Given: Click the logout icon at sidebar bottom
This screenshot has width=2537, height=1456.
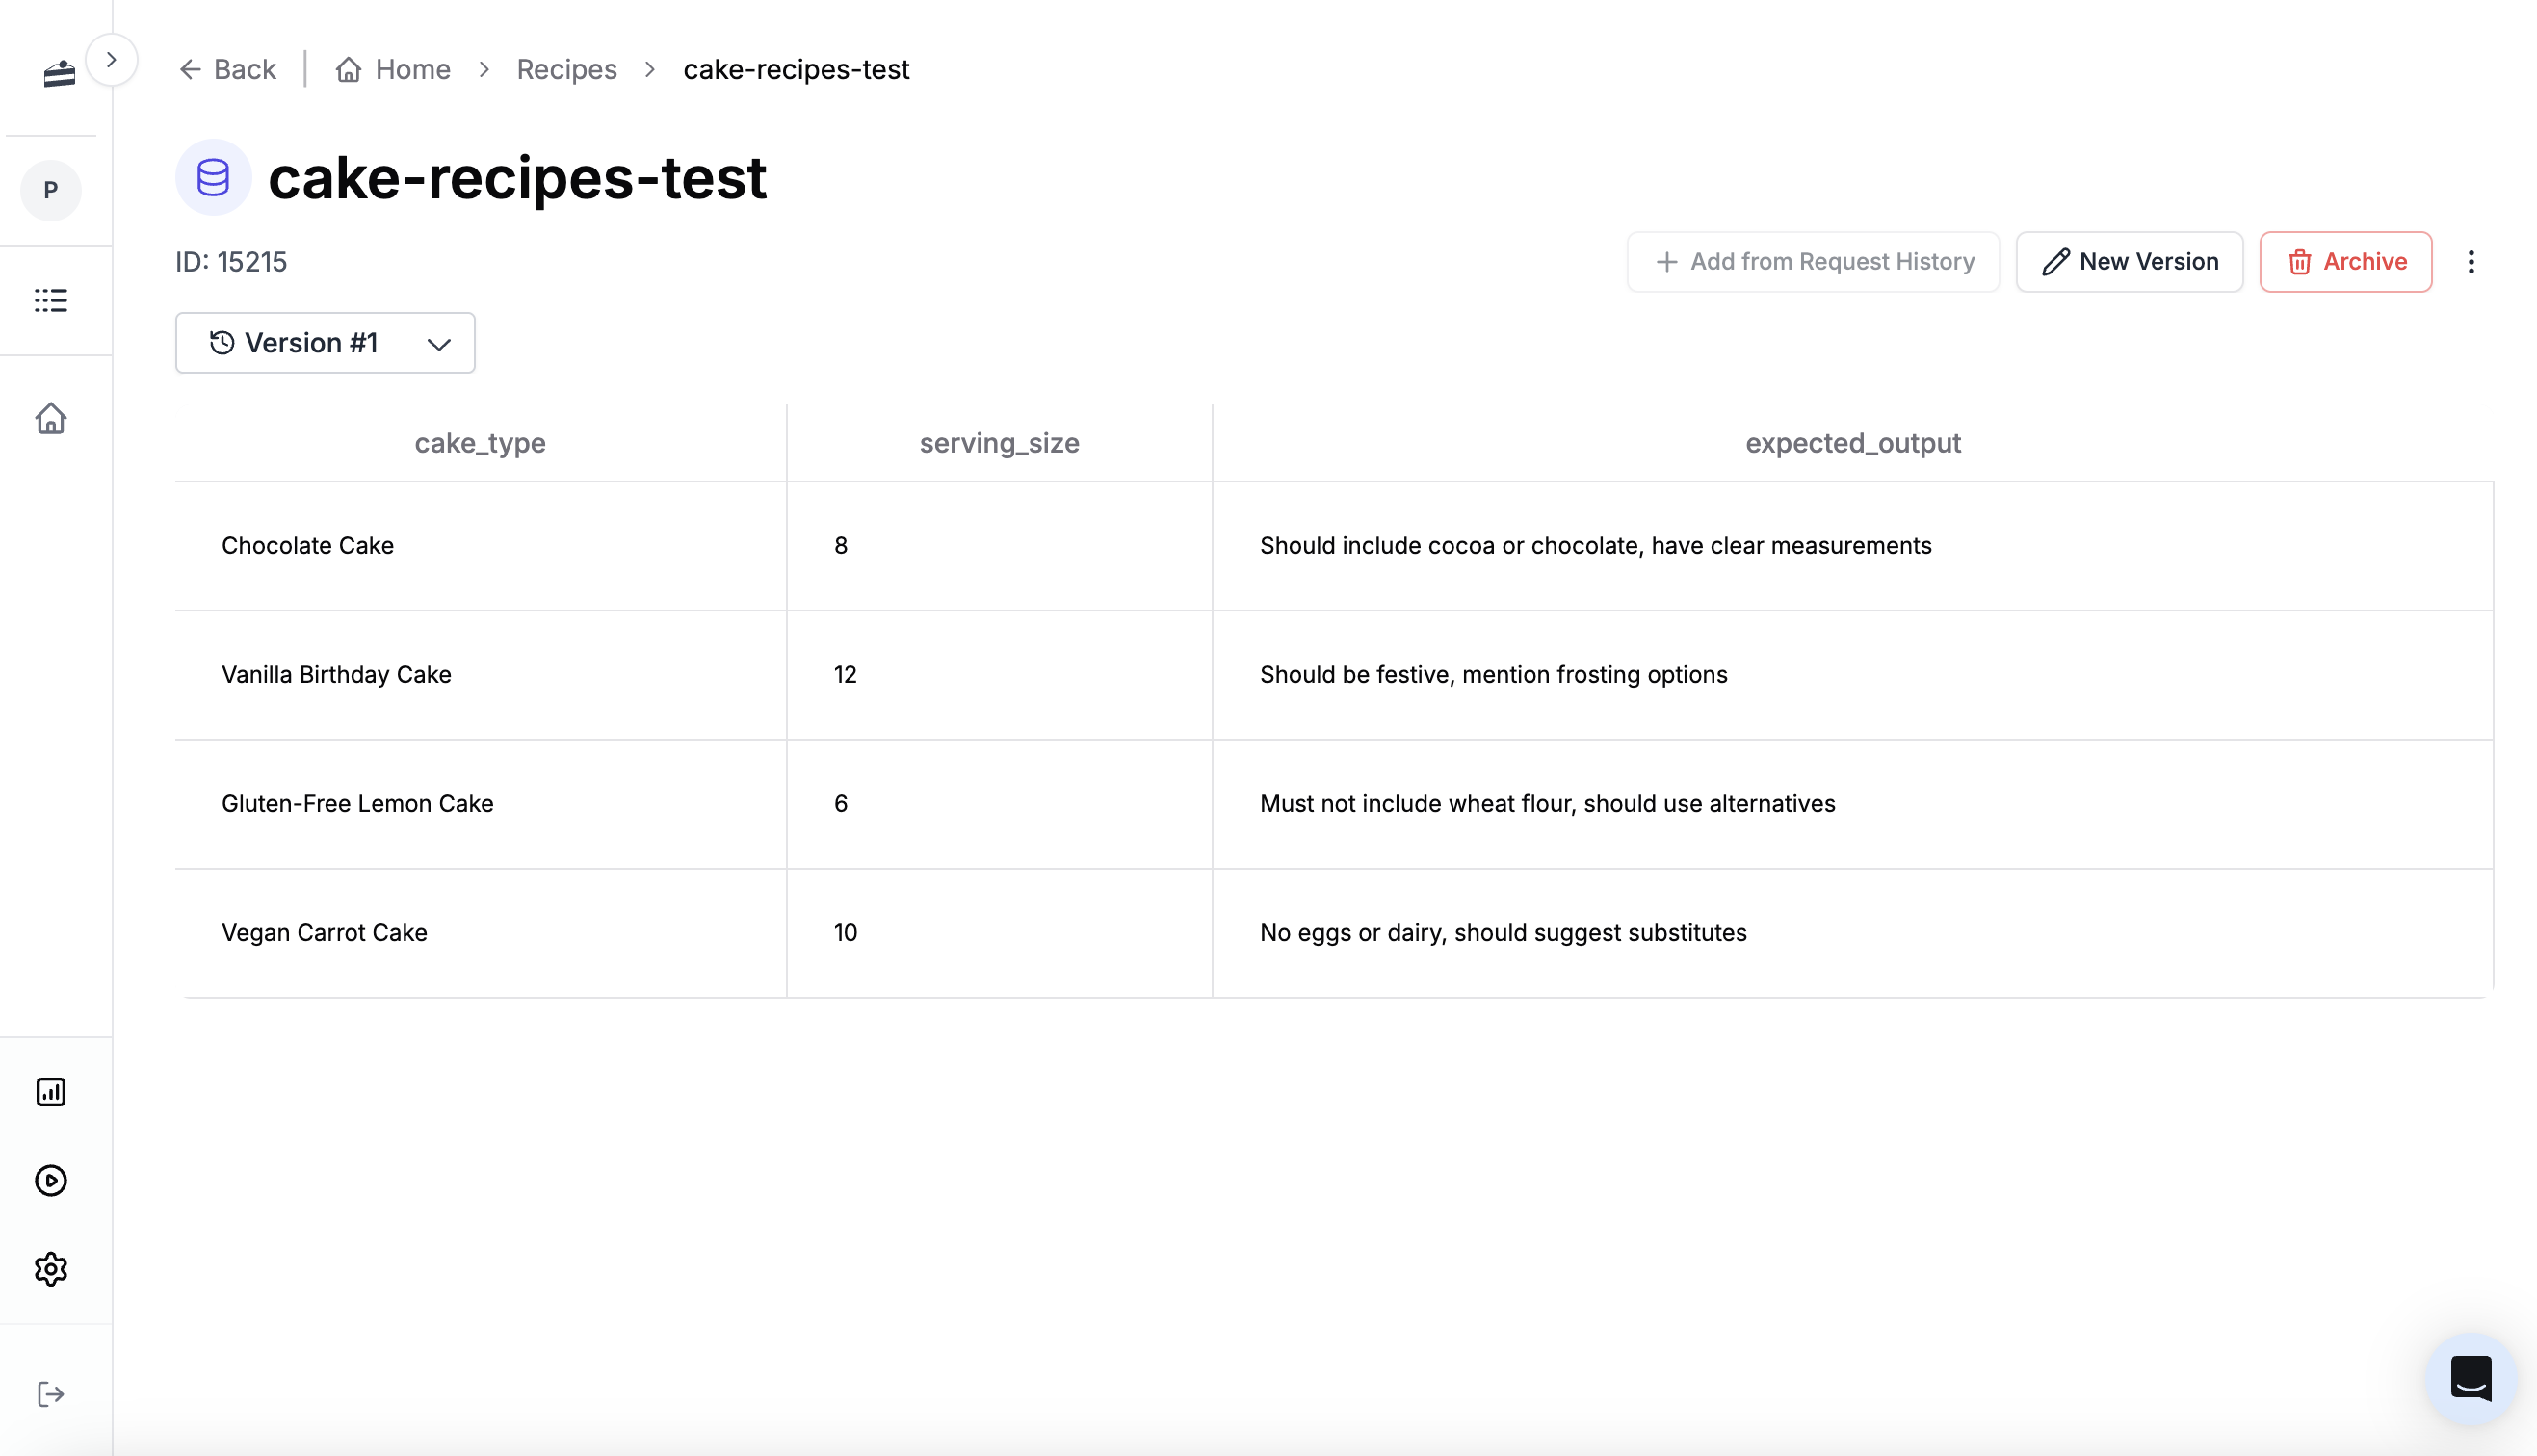Looking at the screenshot, I should [50, 1394].
